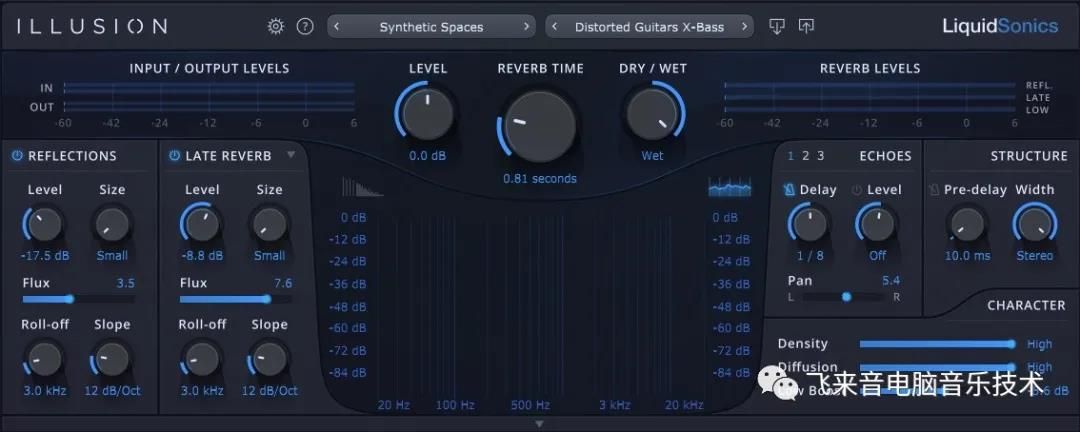Adjust the Density slider
The width and height of the screenshot is (1080, 432).
(937, 344)
